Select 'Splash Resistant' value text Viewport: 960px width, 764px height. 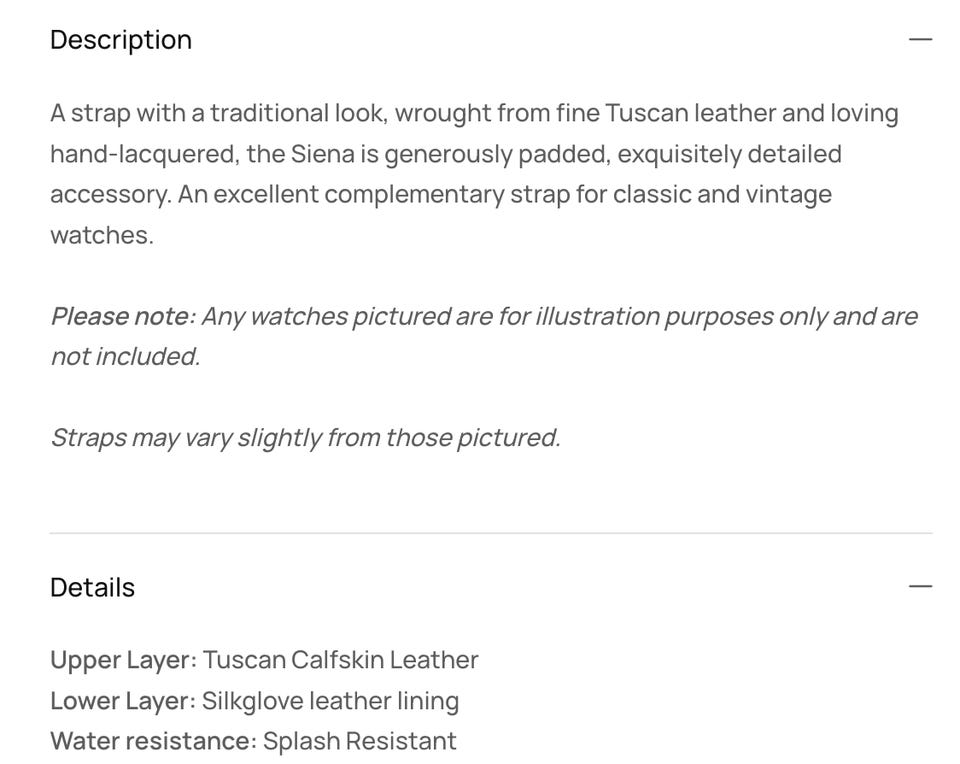coord(359,741)
